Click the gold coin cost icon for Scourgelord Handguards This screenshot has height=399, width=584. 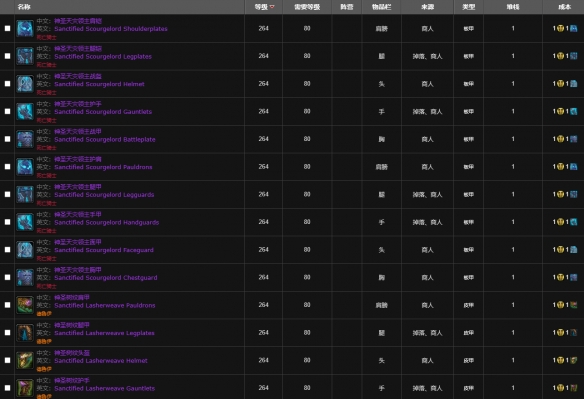(x=560, y=222)
